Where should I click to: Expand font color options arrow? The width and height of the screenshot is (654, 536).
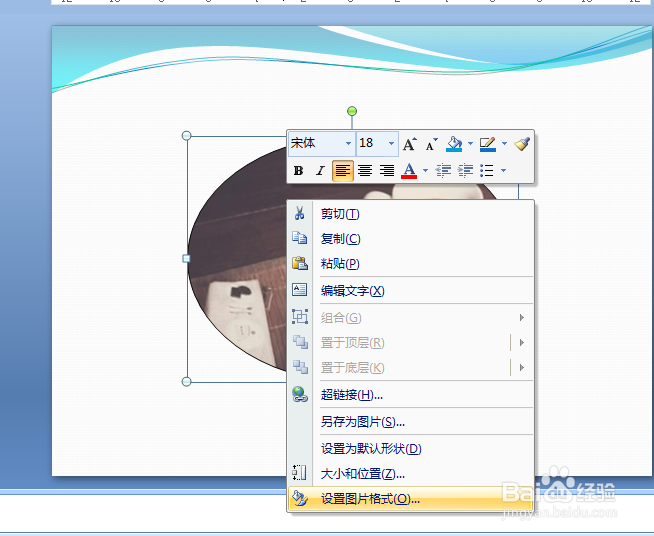click(x=425, y=170)
